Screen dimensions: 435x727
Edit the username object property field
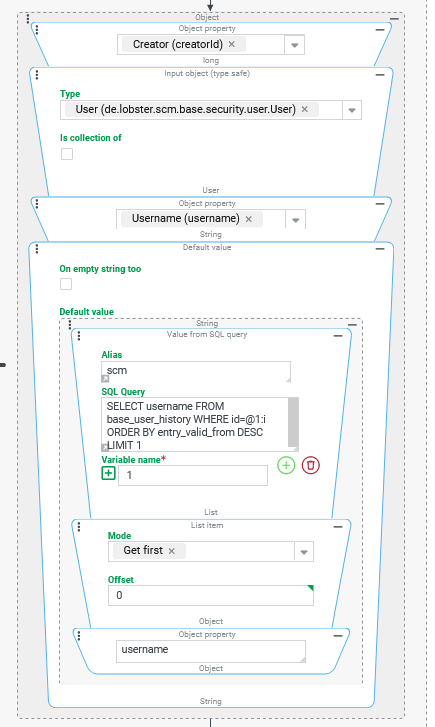pyautogui.click(x=211, y=651)
